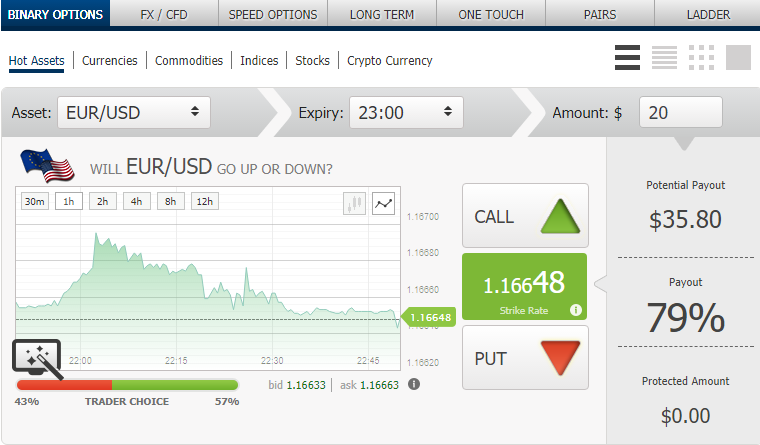This screenshot has height=445, width=760.
Task: Toggle the 12h chart timeframe
Action: (205, 201)
